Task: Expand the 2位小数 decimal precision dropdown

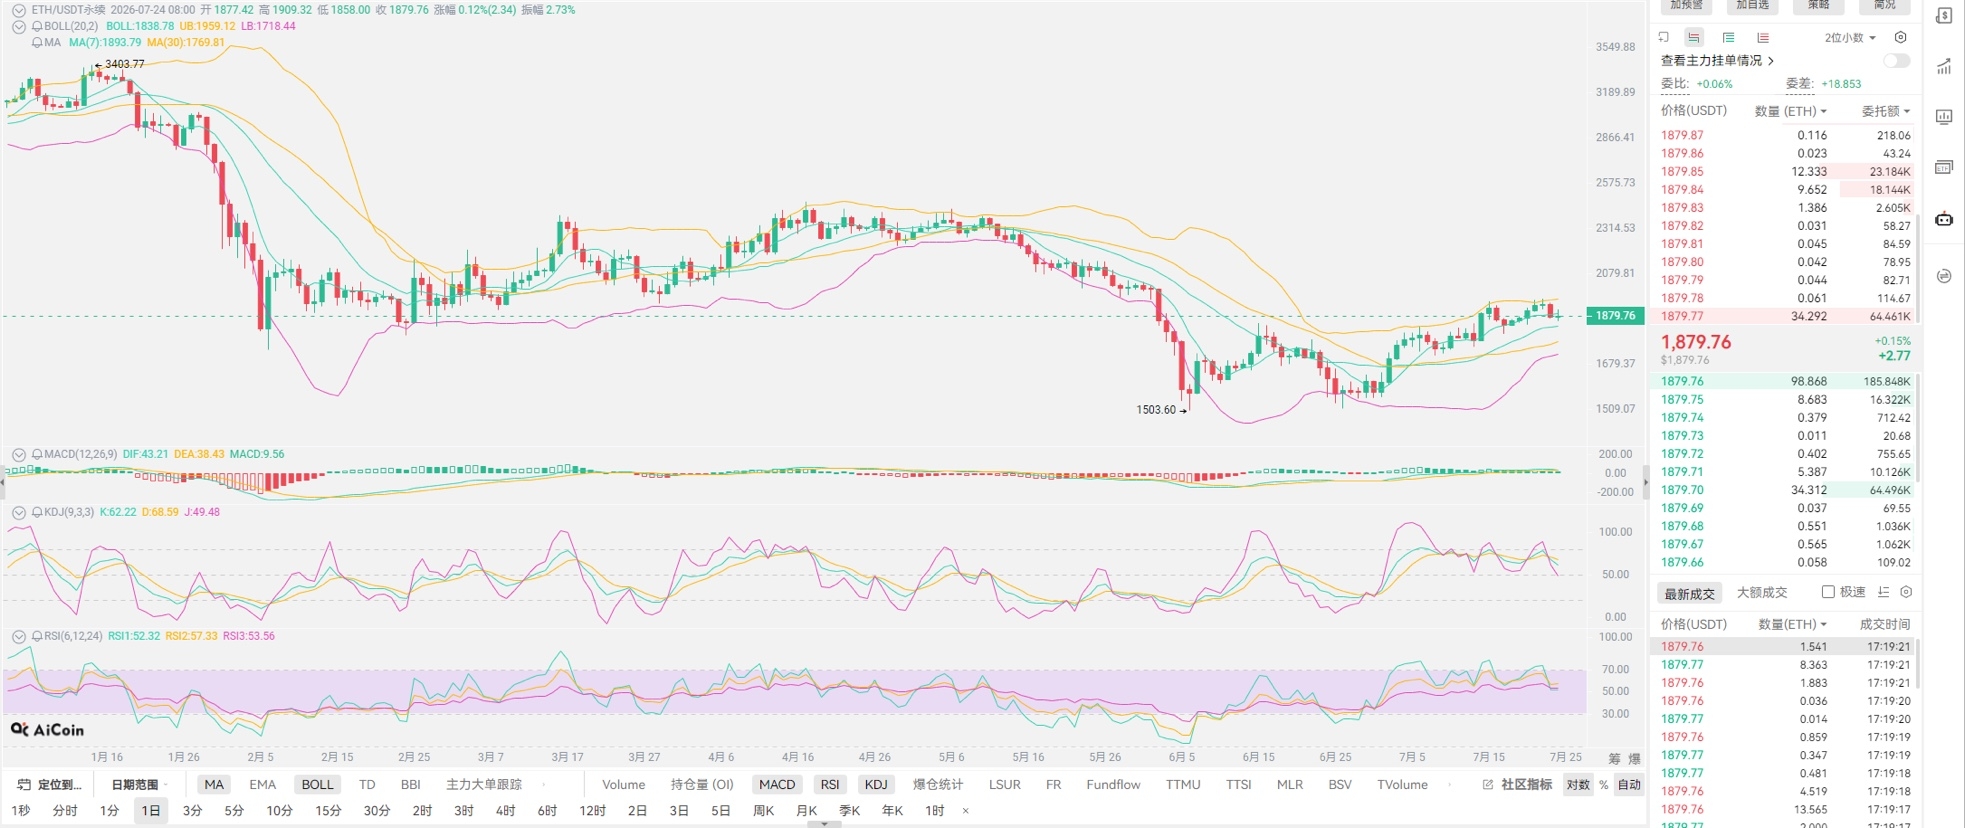Action: click(x=1850, y=38)
